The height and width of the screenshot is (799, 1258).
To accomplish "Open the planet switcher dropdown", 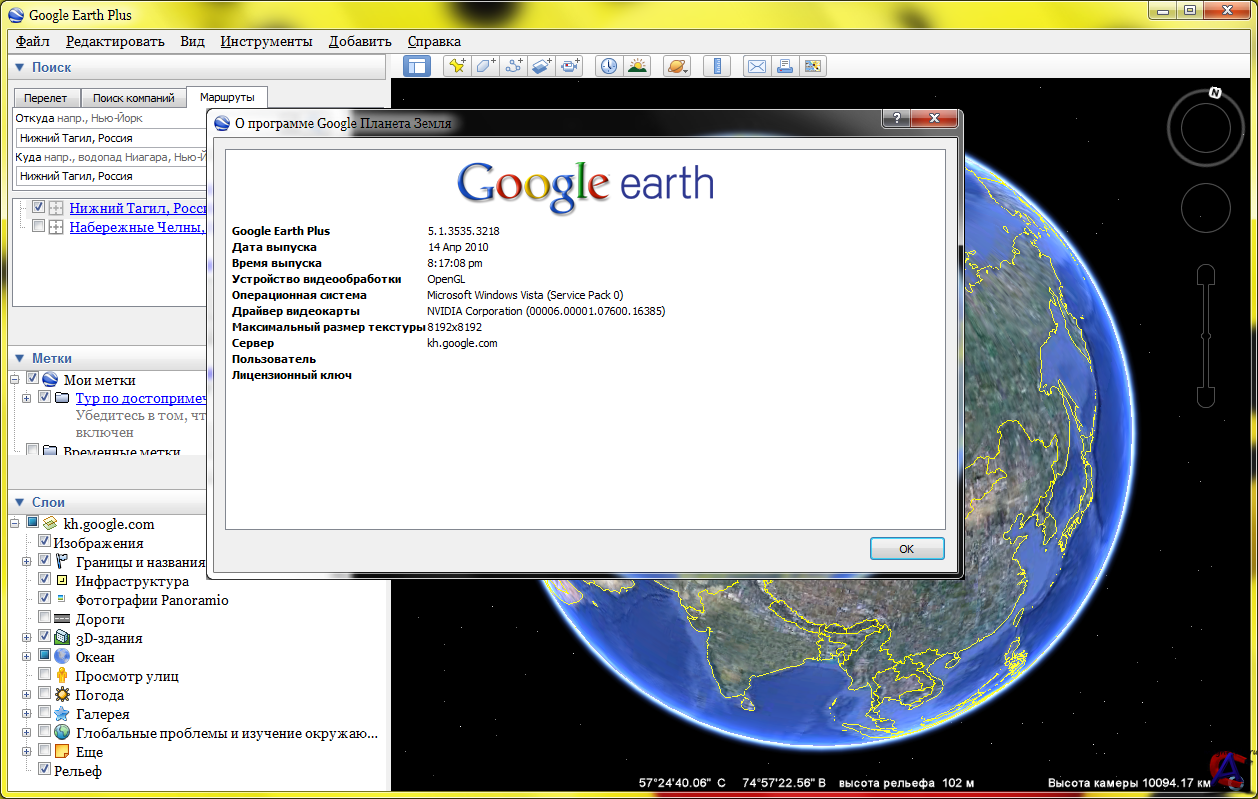I will (677, 66).
